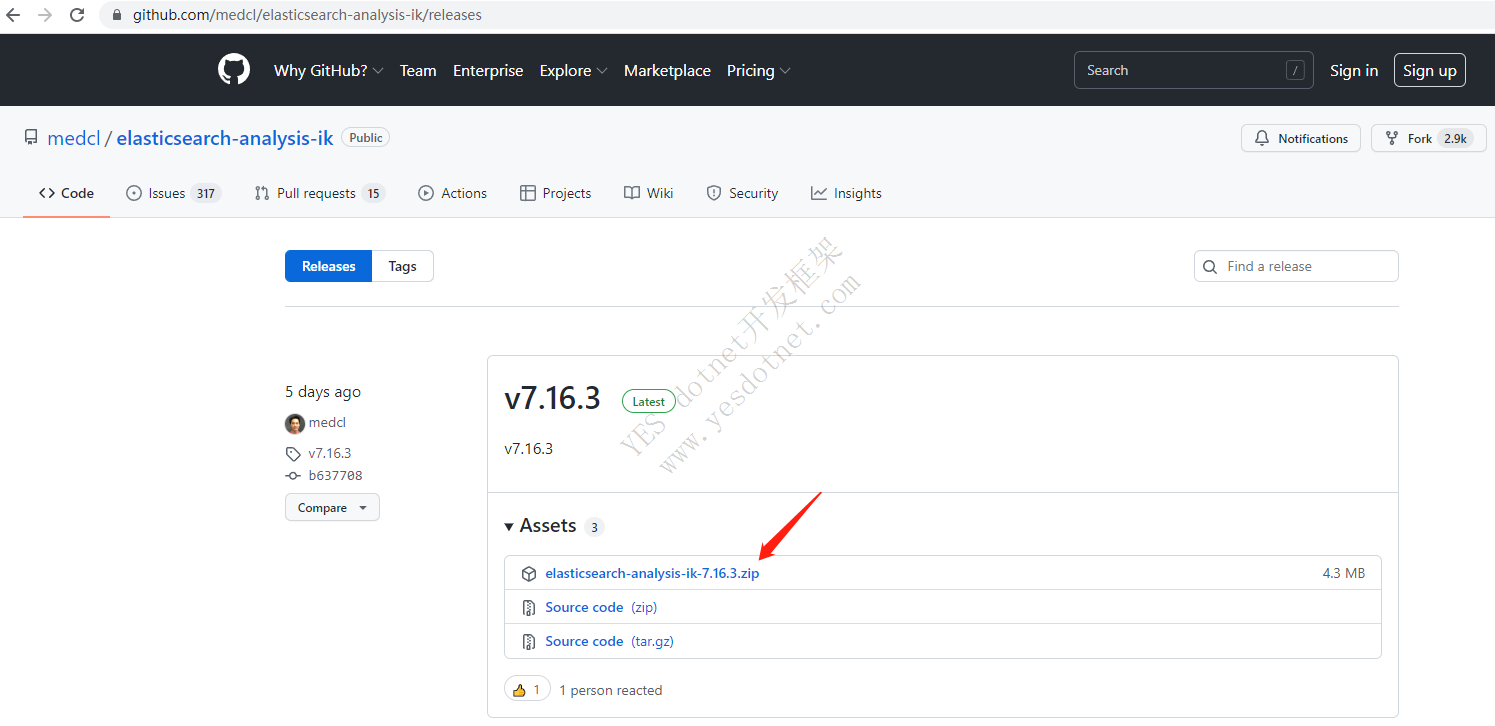
Task: Open the Issues tab
Action: [173, 194]
